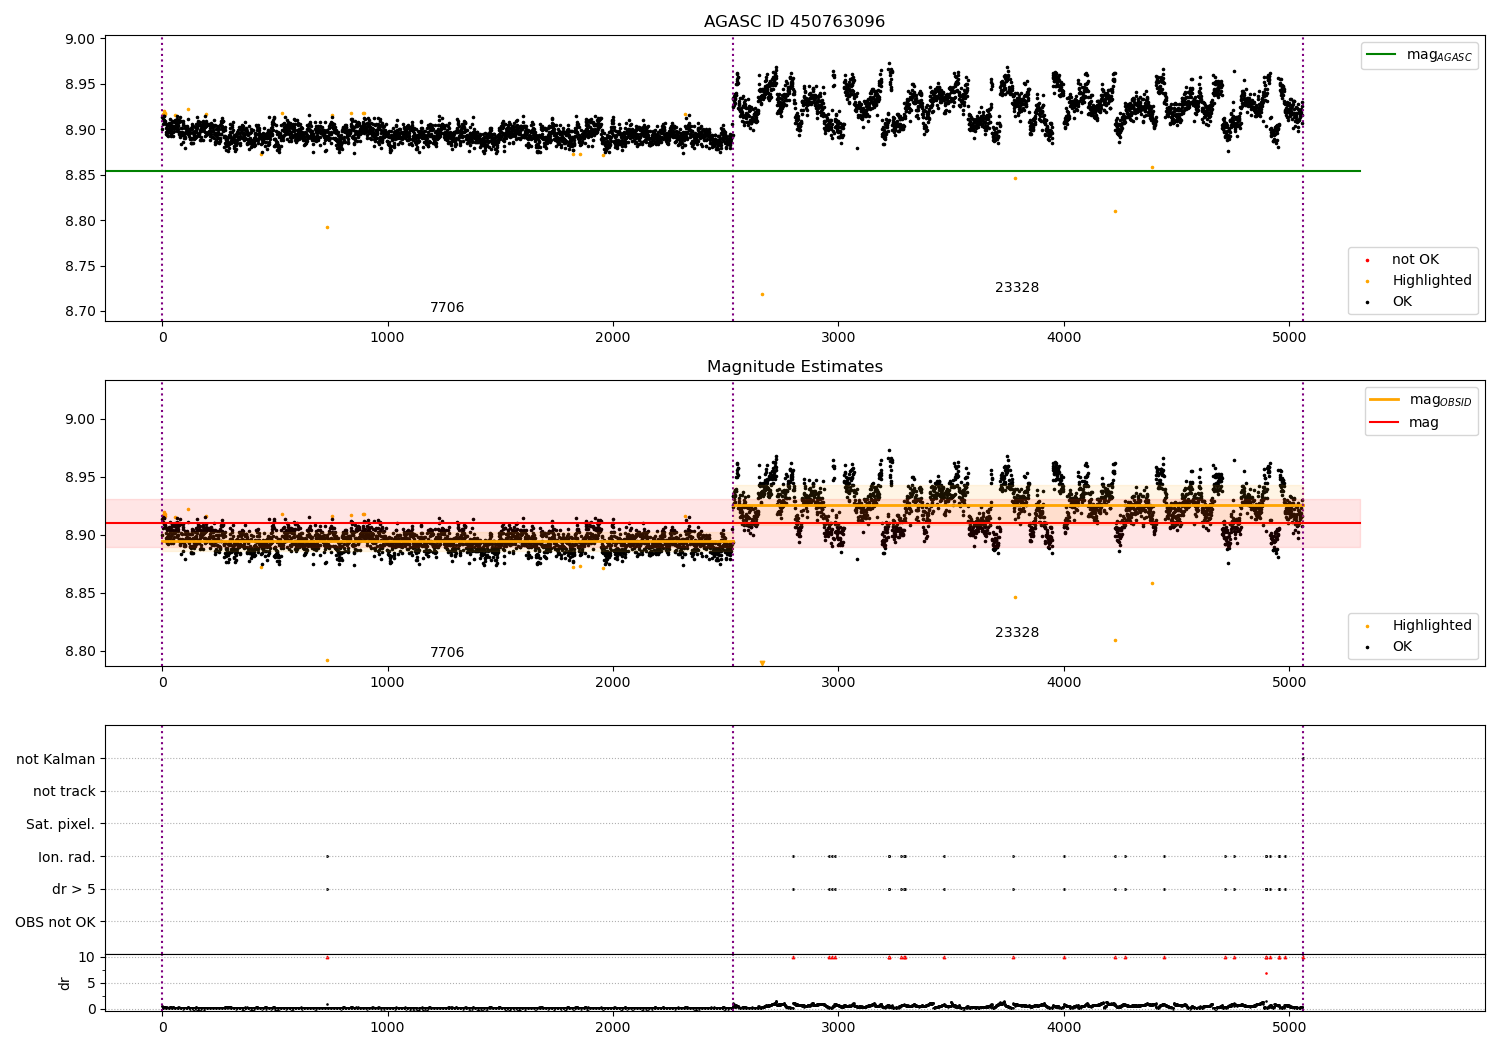Click the 10 tick label on dr axis

[x=87, y=958]
